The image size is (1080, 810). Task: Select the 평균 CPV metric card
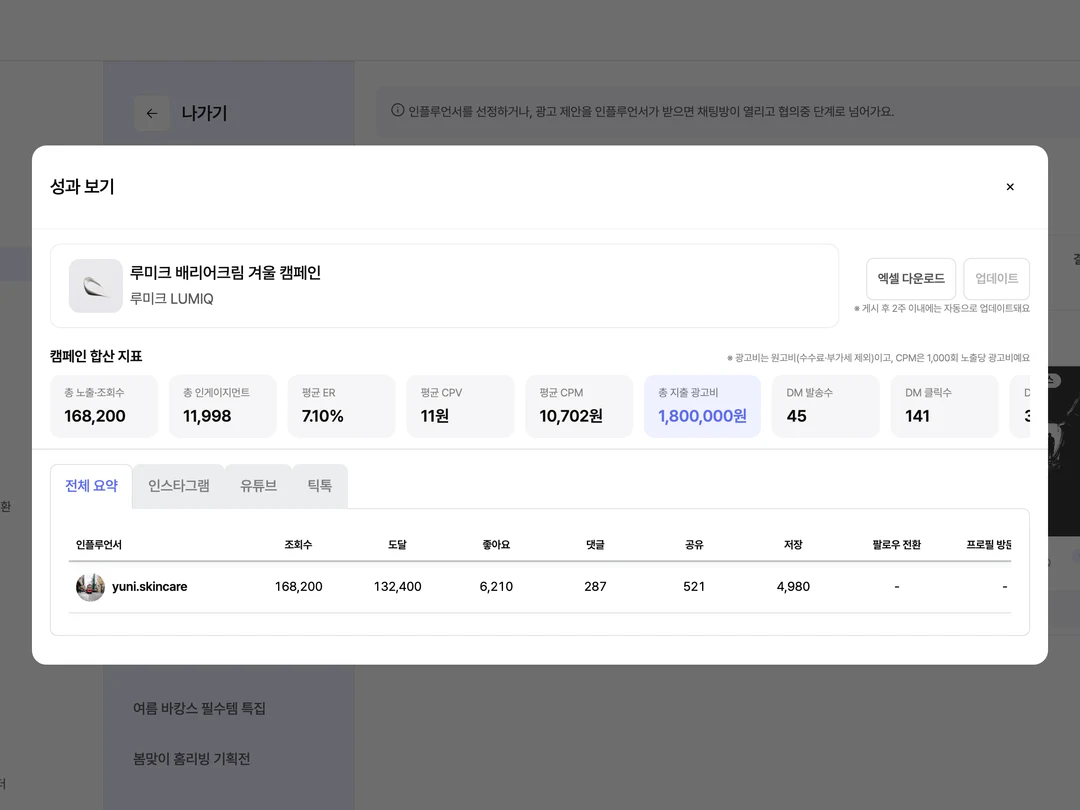(x=460, y=406)
